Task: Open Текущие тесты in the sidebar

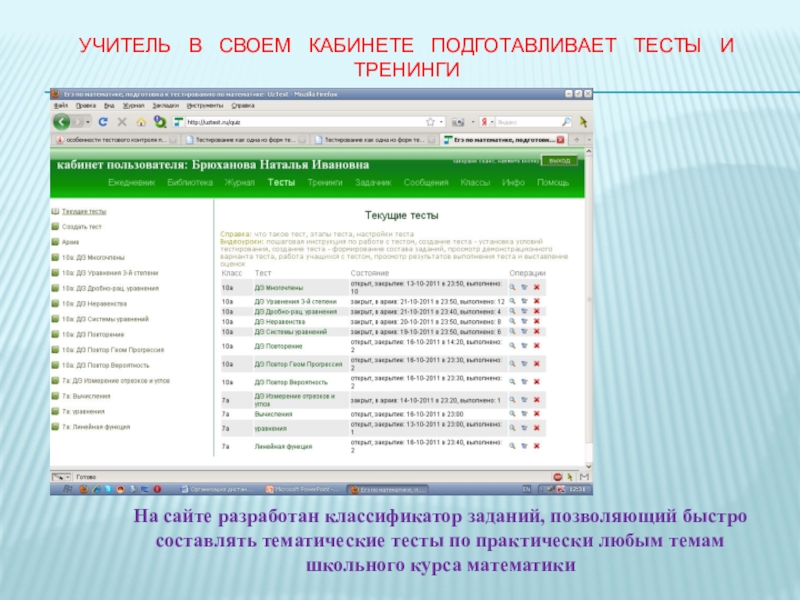Action: 84,211
